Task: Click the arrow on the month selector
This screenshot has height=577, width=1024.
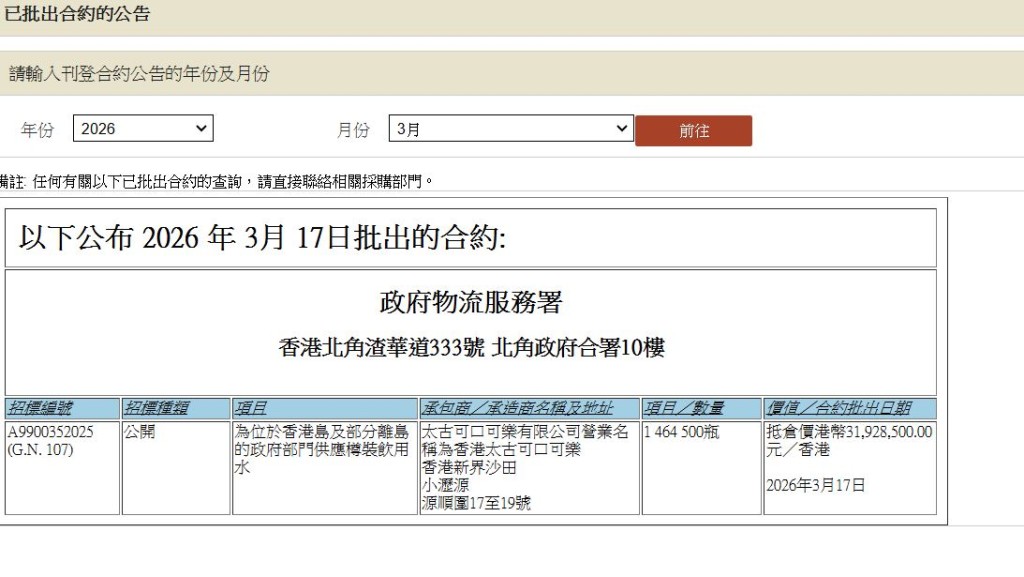Action: tap(622, 128)
